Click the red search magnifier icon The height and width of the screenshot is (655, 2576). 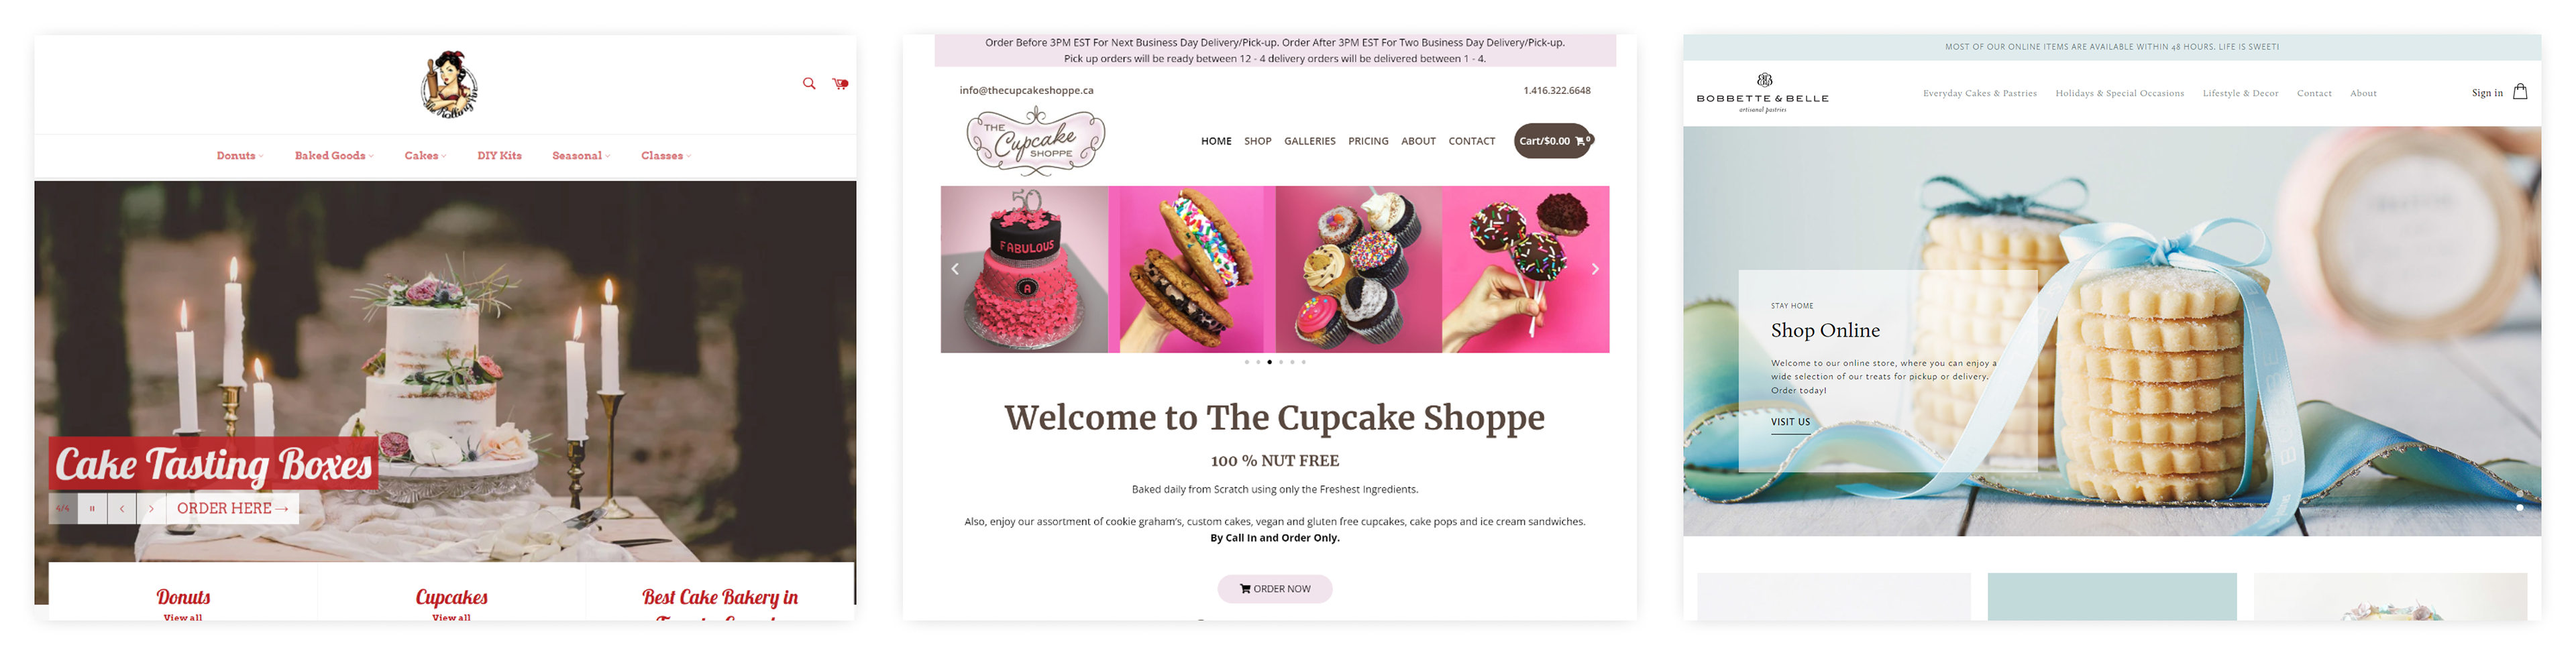click(x=808, y=83)
